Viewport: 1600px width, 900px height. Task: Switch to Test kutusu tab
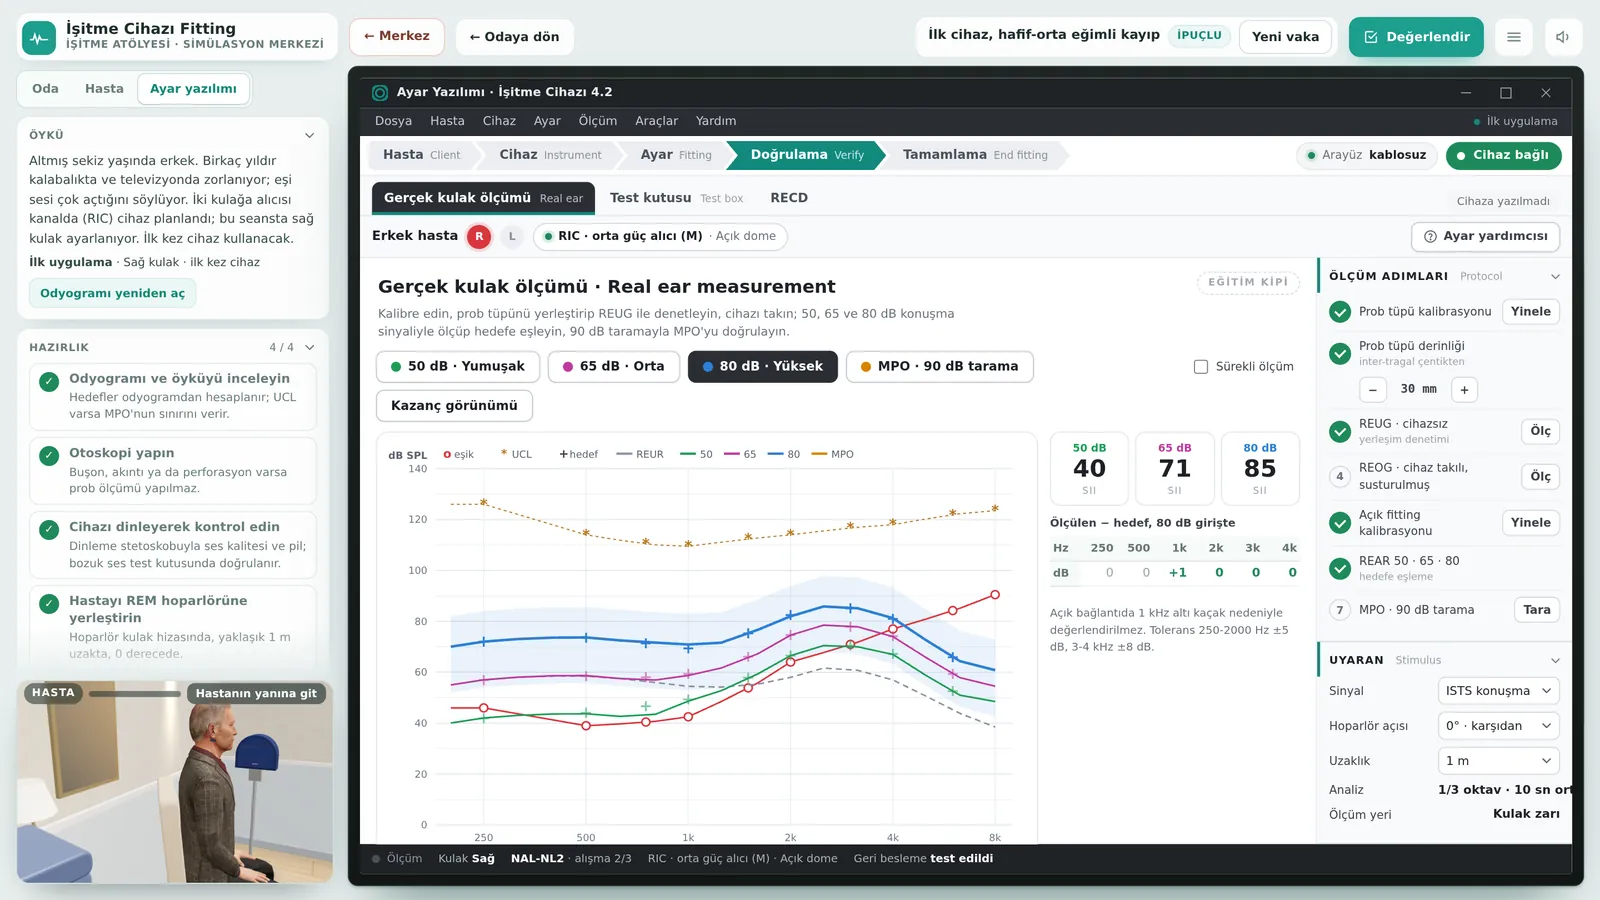click(676, 198)
